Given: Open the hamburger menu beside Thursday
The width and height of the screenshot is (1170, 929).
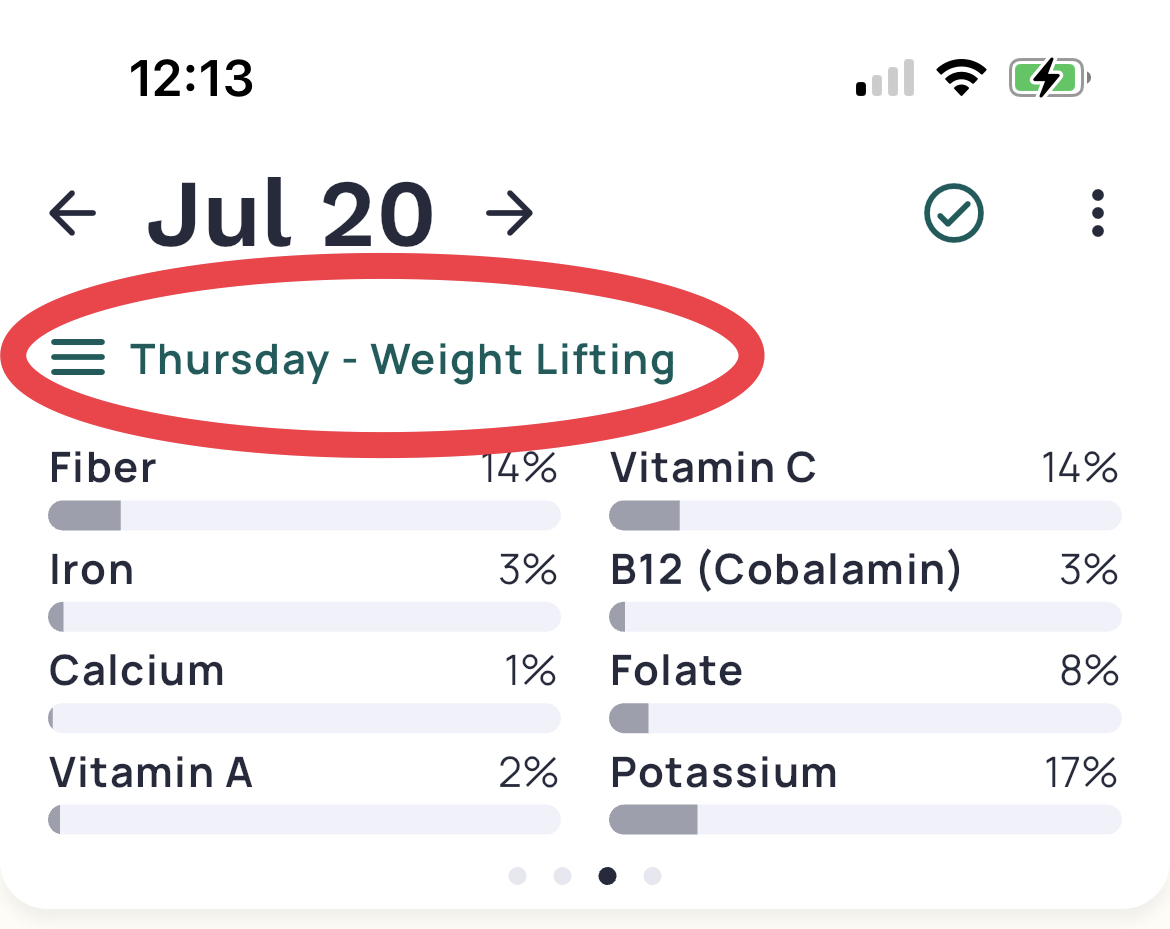Looking at the screenshot, I should coord(78,357).
